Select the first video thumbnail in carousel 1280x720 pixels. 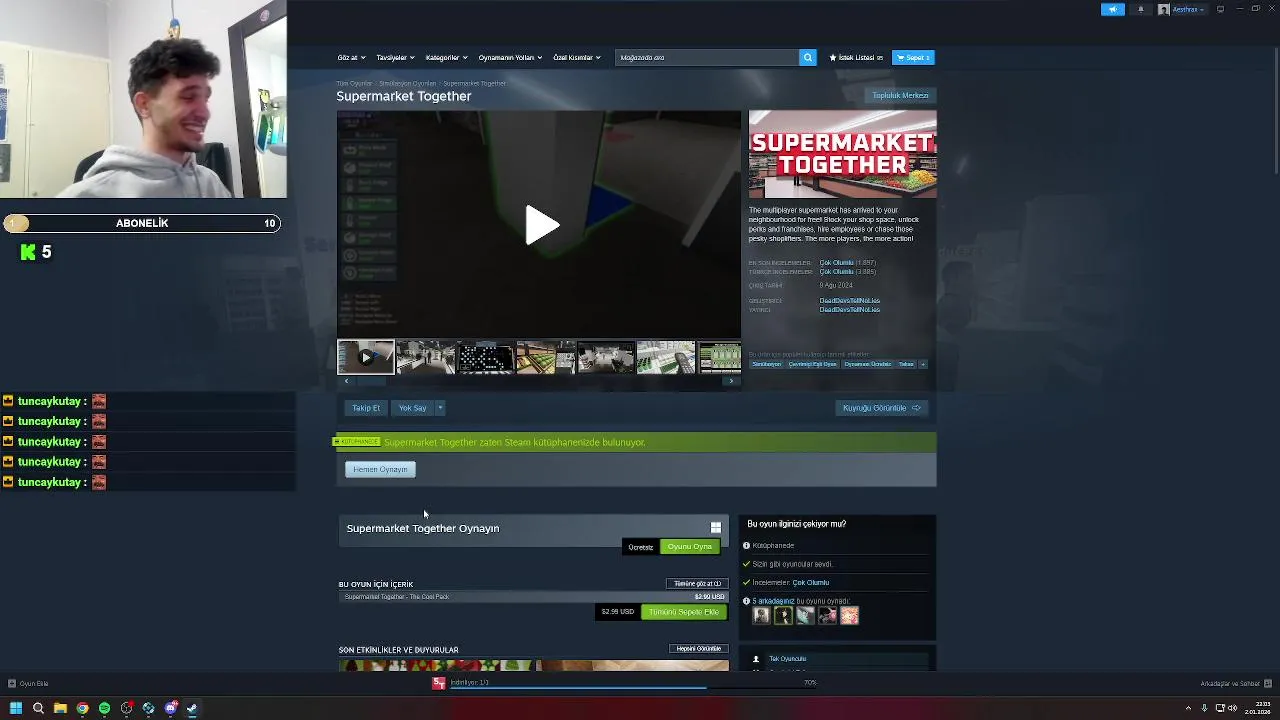(366, 357)
